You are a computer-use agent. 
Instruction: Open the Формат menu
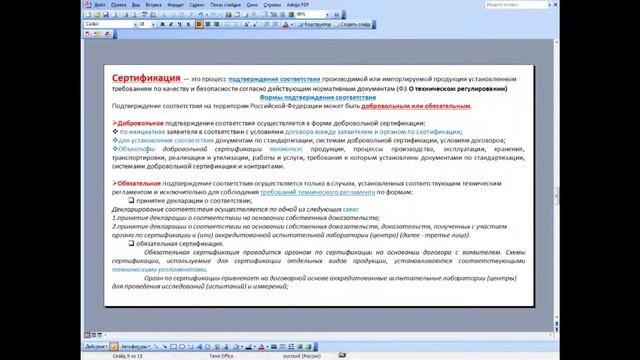point(176,5)
